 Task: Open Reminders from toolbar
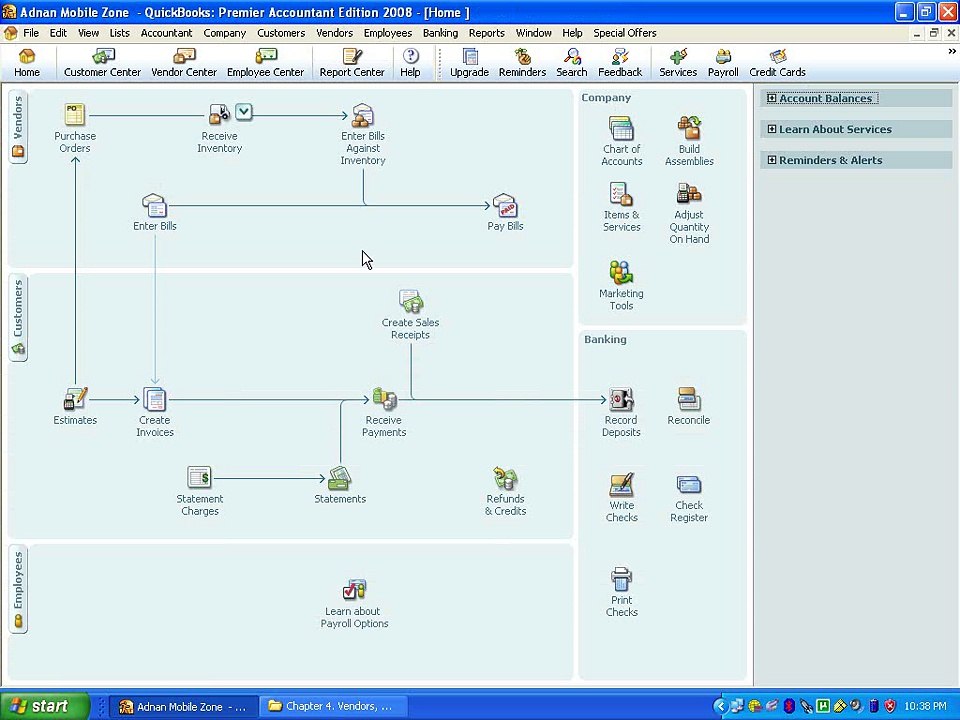click(522, 63)
